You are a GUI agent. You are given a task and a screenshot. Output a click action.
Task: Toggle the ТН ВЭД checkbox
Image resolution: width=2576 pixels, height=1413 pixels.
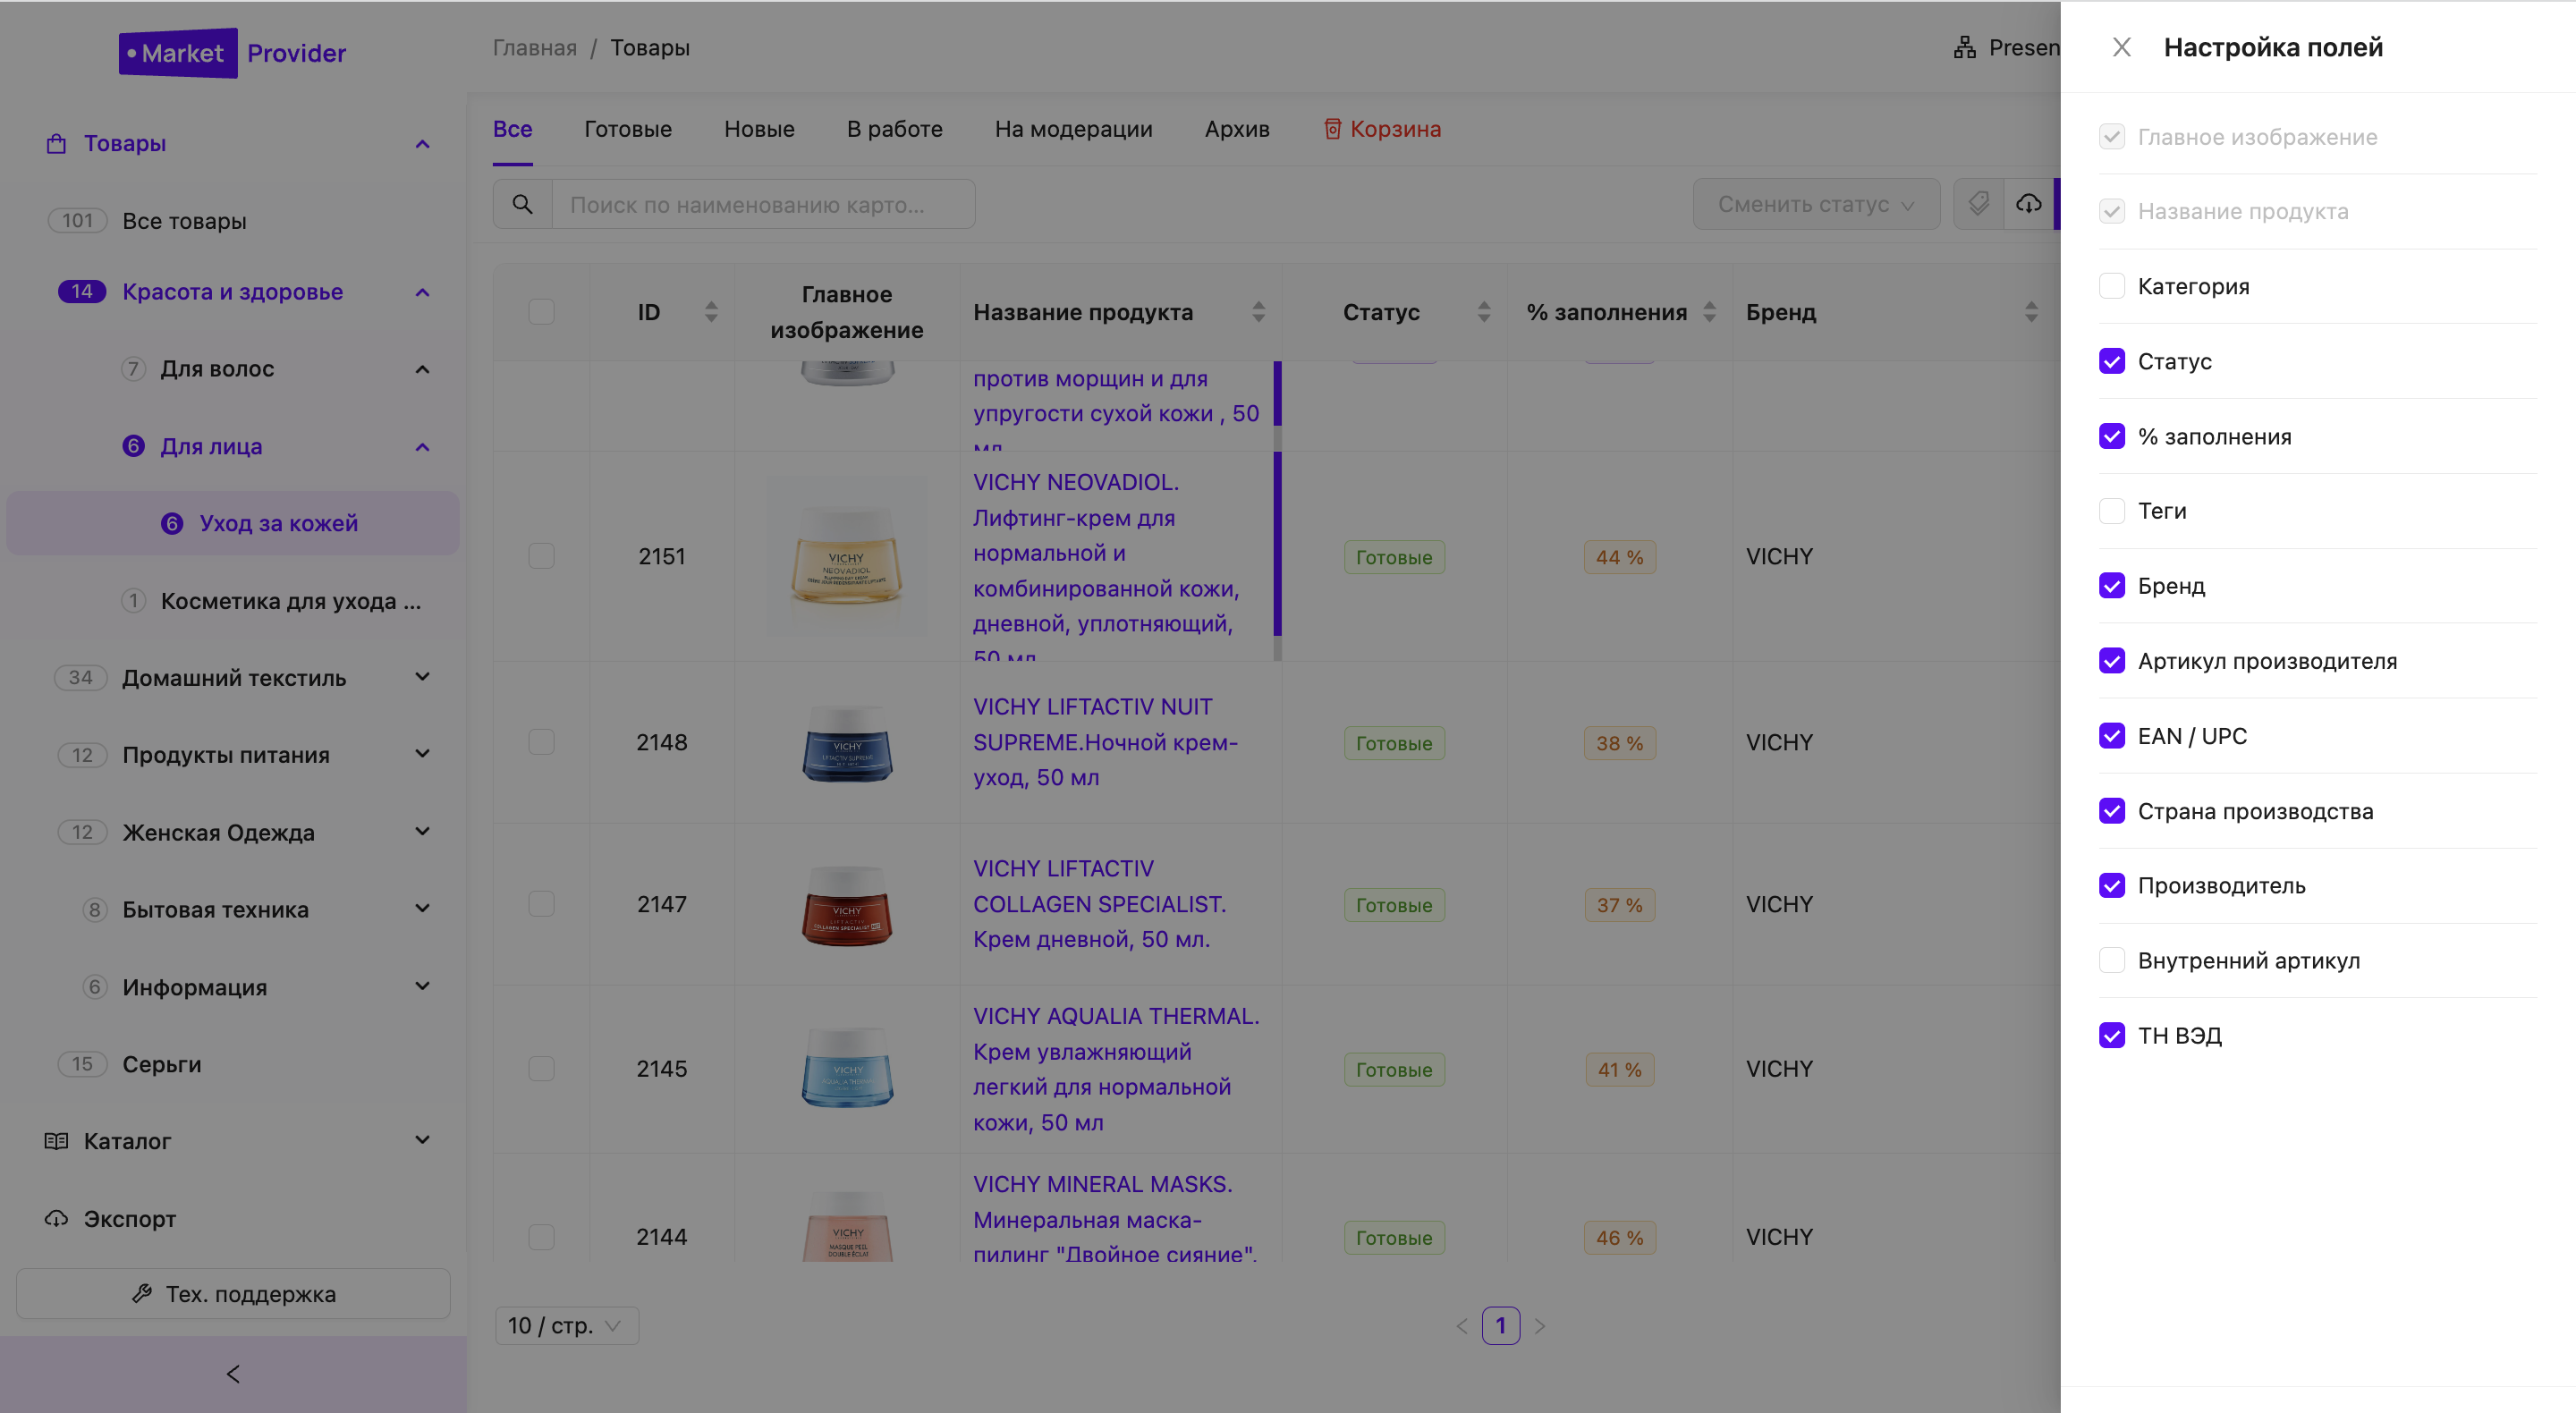pos(2112,1036)
